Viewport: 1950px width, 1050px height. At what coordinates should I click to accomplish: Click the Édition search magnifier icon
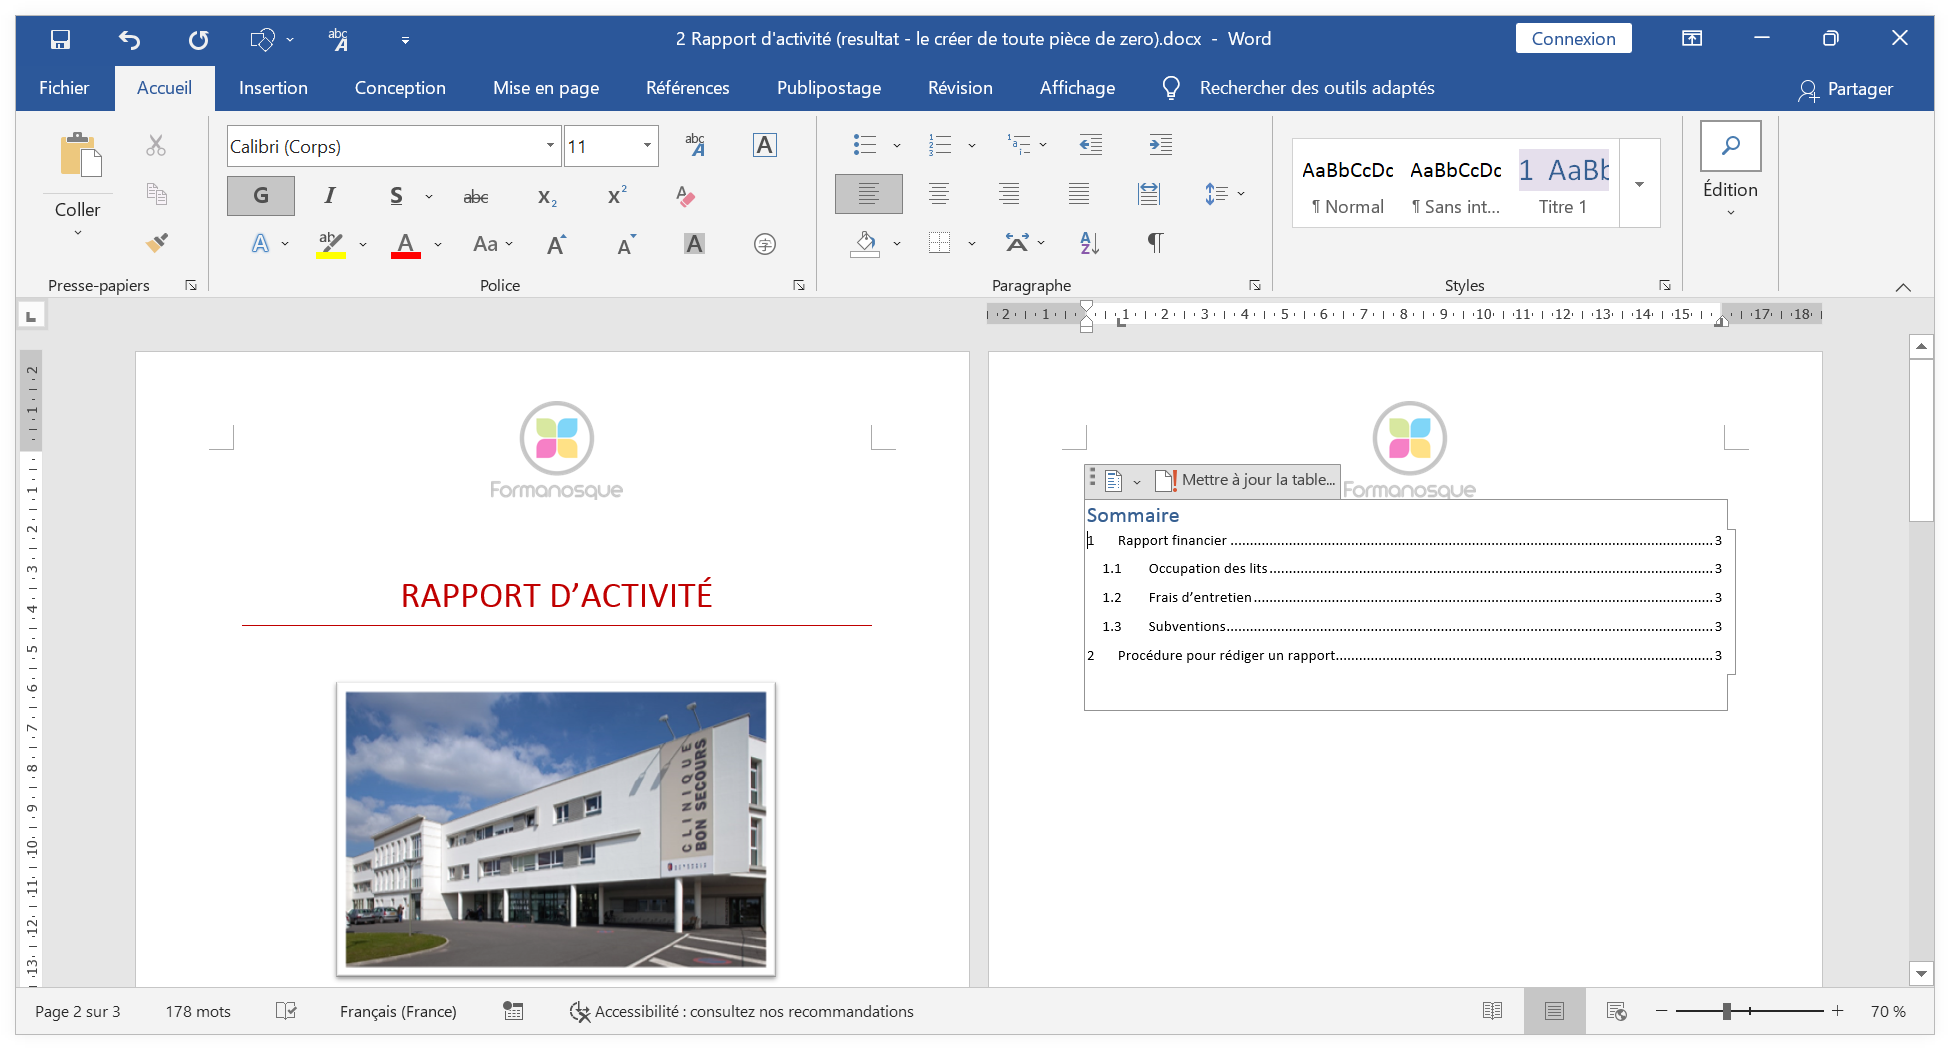1730,146
